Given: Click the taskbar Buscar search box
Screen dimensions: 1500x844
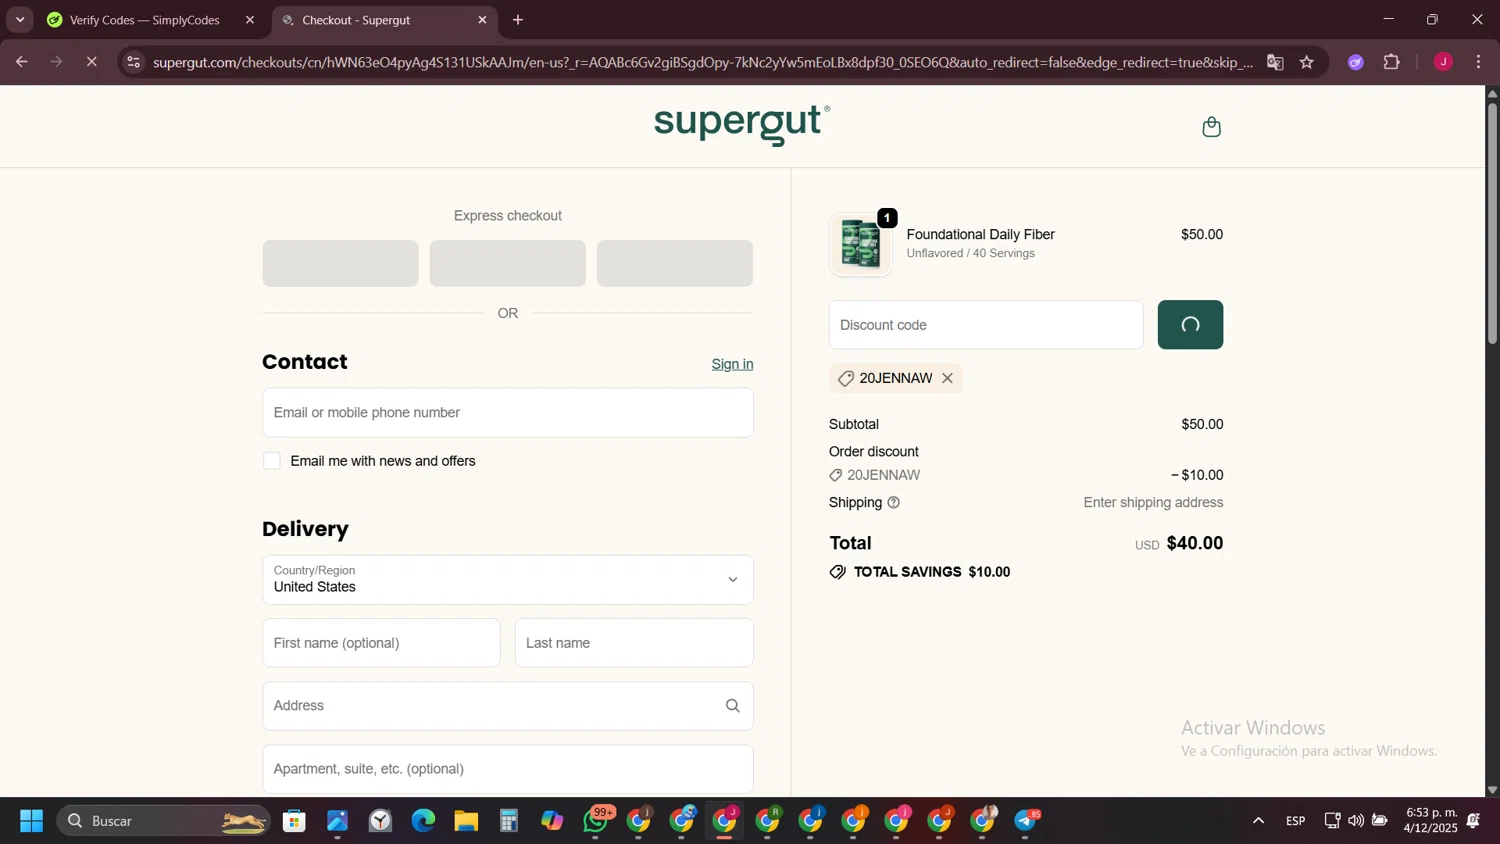Looking at the screenshot, I should (x=163, y=821).
